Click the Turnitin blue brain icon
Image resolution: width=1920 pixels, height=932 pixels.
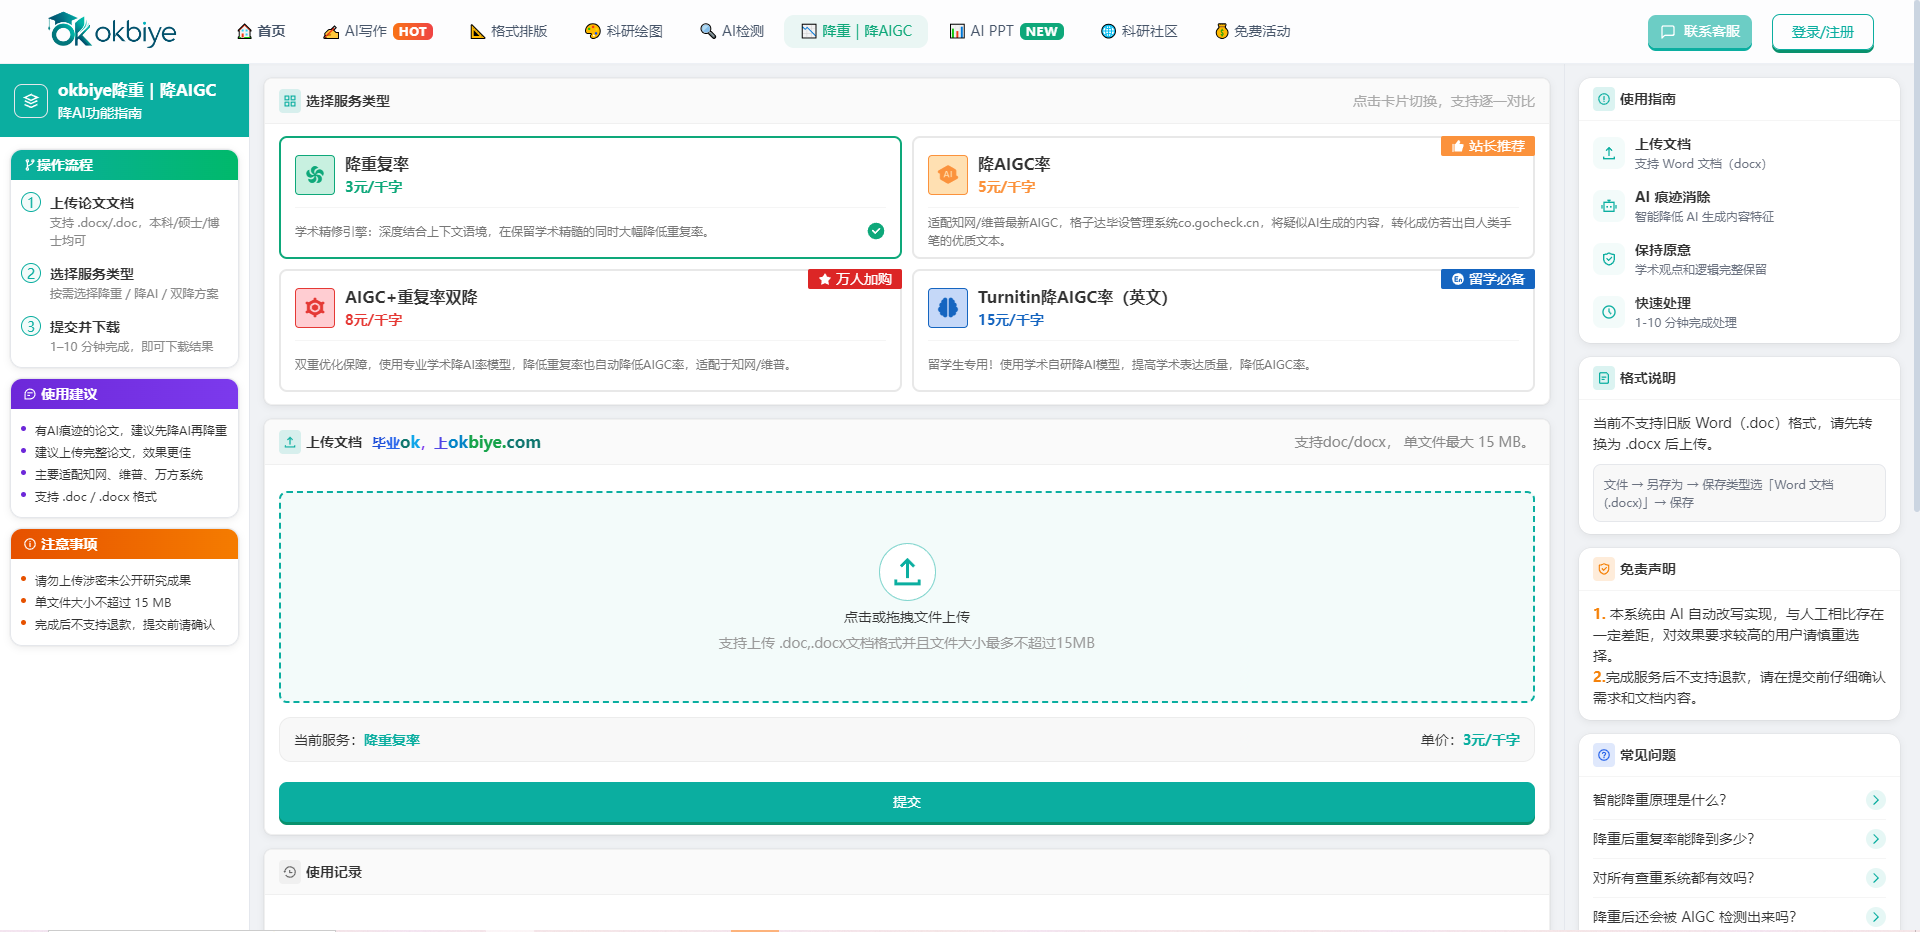coord(948,308)
